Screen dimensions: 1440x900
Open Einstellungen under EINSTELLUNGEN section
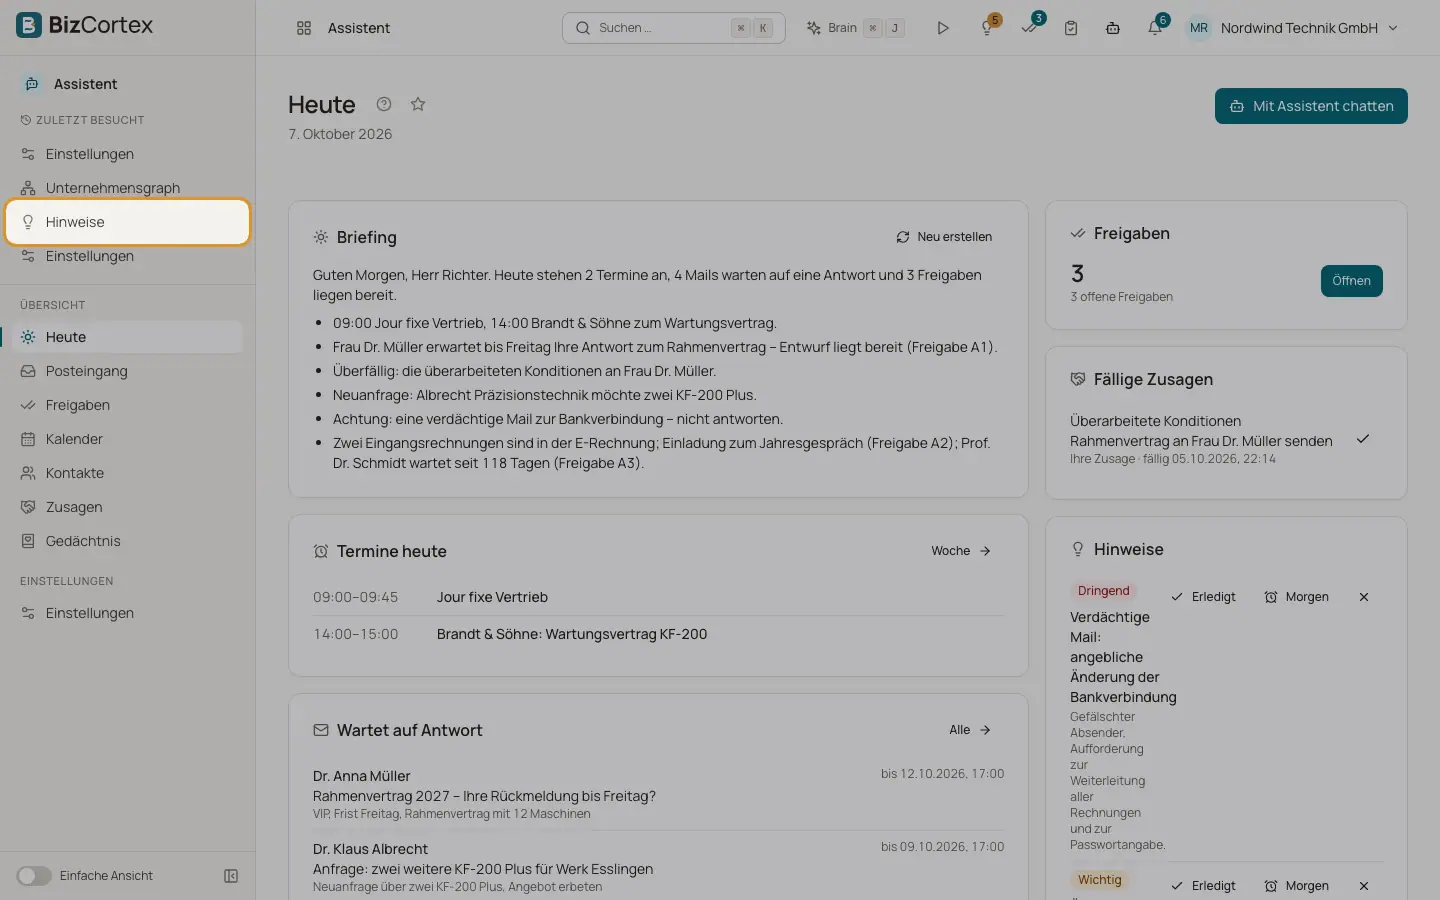(128, 613)
